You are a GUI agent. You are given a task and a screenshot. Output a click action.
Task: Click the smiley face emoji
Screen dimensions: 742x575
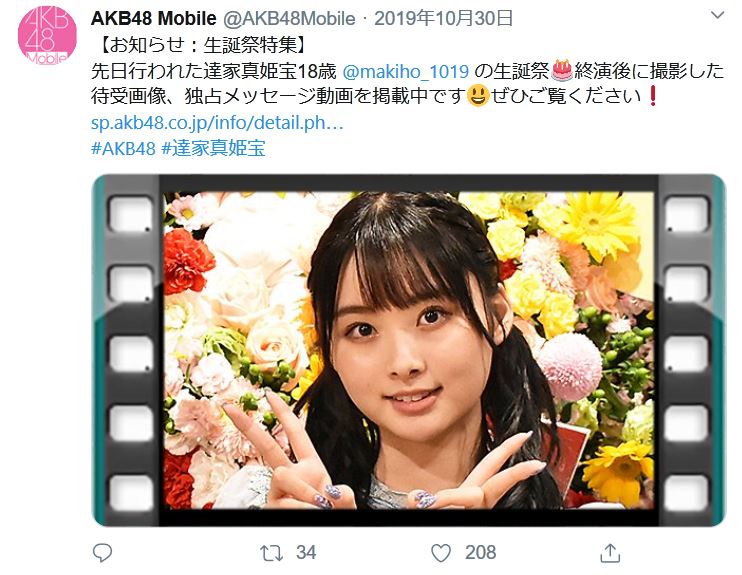[478, 96]
